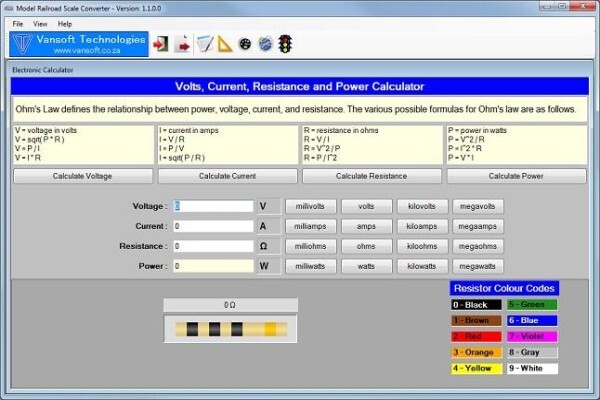Select kilovolts unit

click(422, 206)
